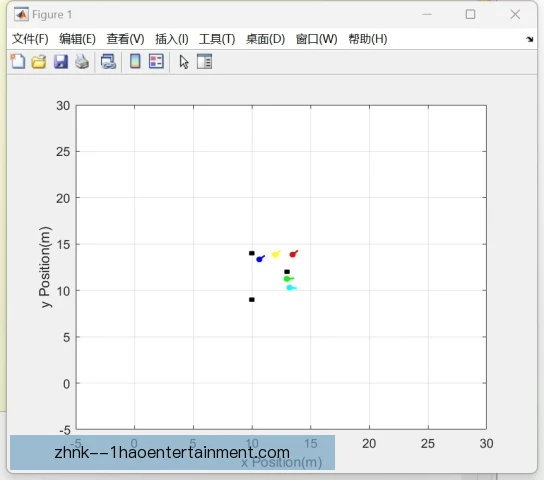
Task: Open the Property Inspector icon
Action: pyautogui.click(x=204, y=62)
